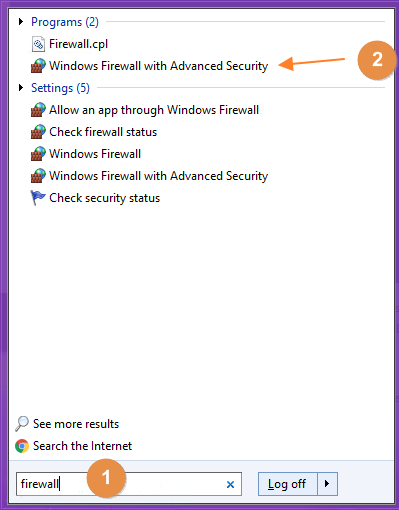This screenshot has height=510, width=399.
Task: Open the shutdown options arrow beside Log off
Action: (327, 484)
